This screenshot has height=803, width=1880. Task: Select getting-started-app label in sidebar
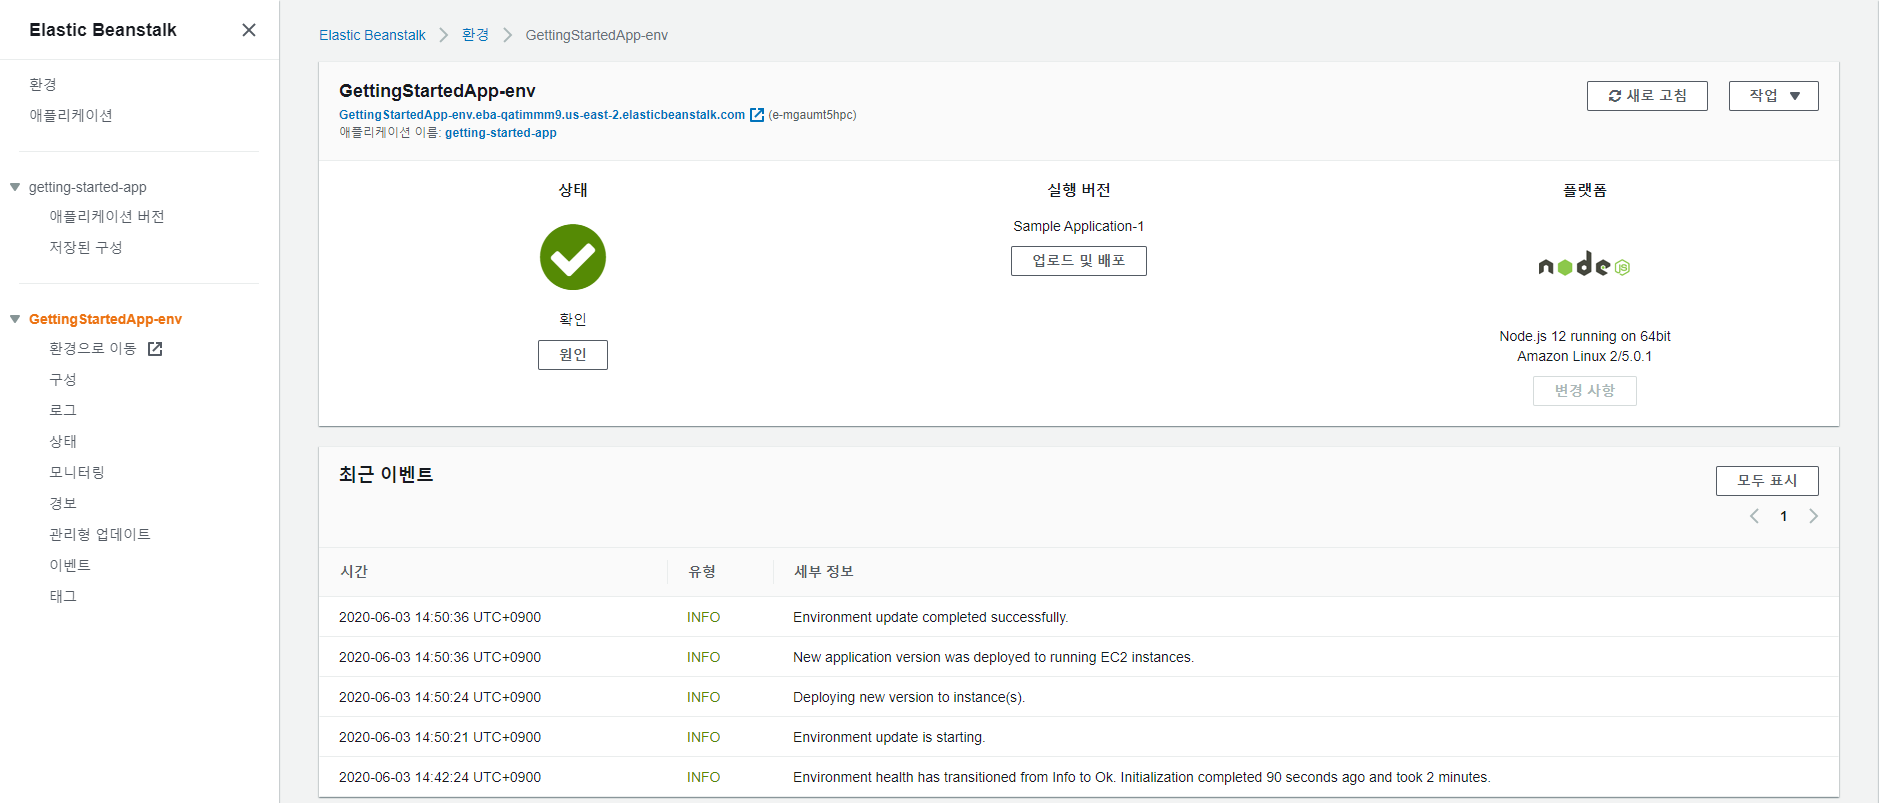click(x=88, y=187)
